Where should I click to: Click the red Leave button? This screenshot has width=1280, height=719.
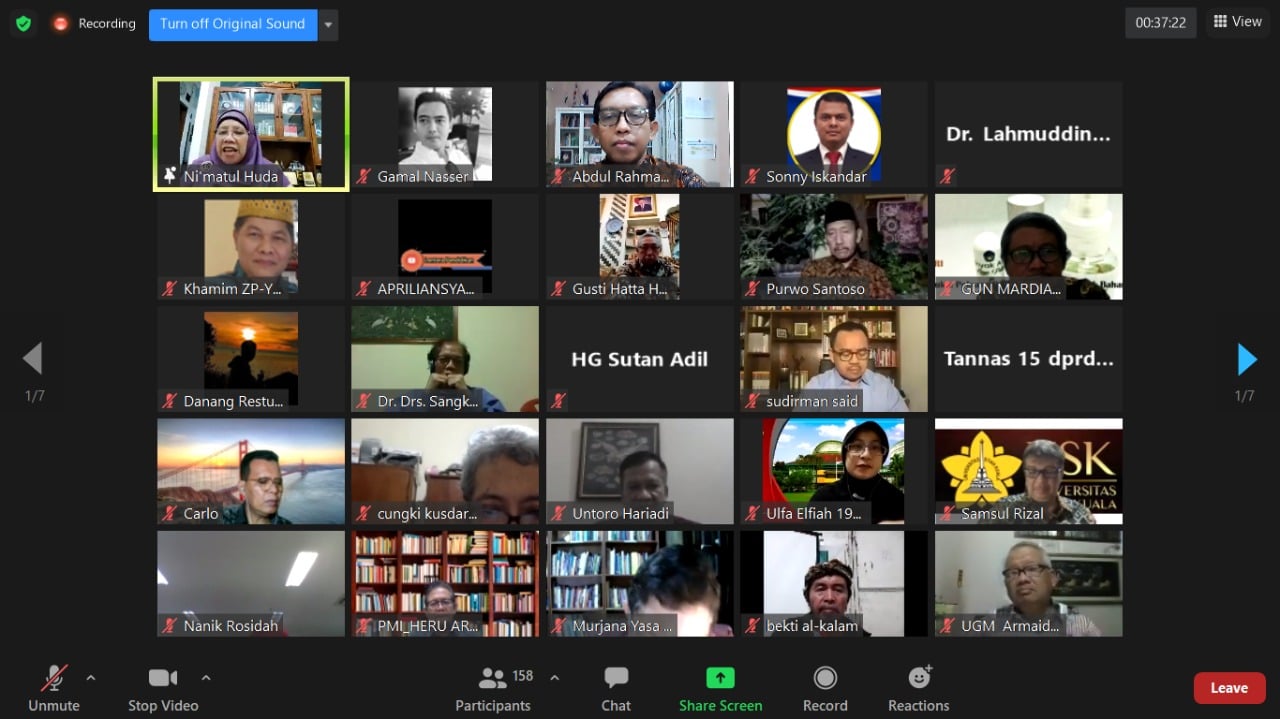pyautogui.click(x=1229, y=687)
